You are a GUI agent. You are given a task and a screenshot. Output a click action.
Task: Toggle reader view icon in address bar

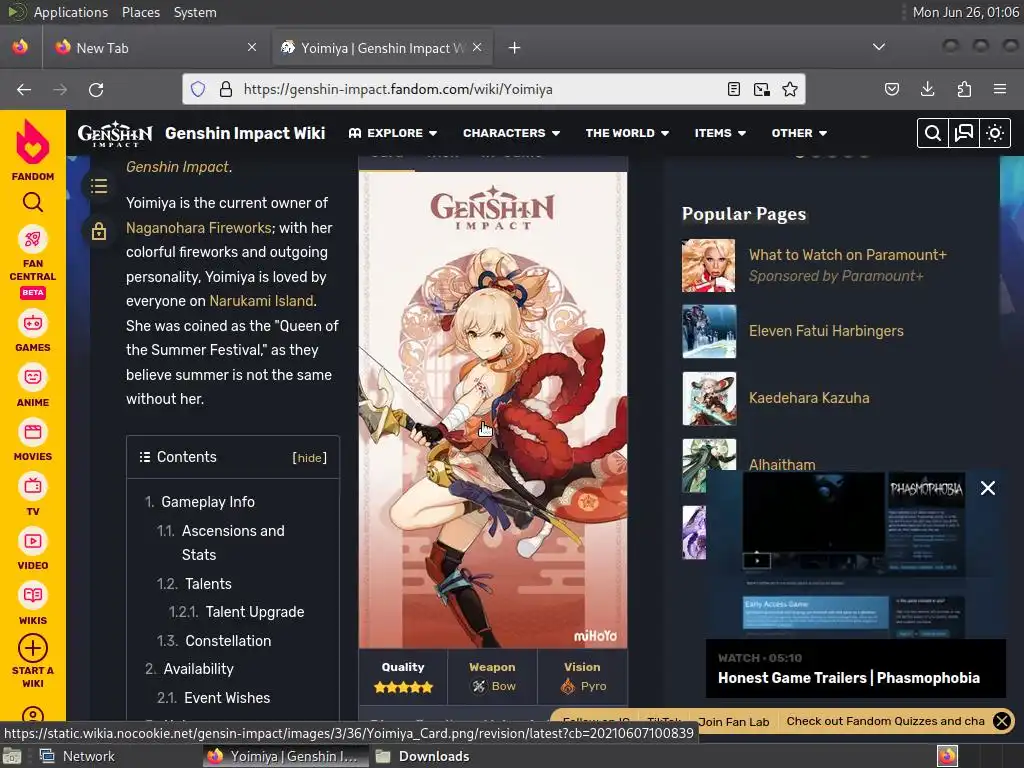[x=734, y=89]
